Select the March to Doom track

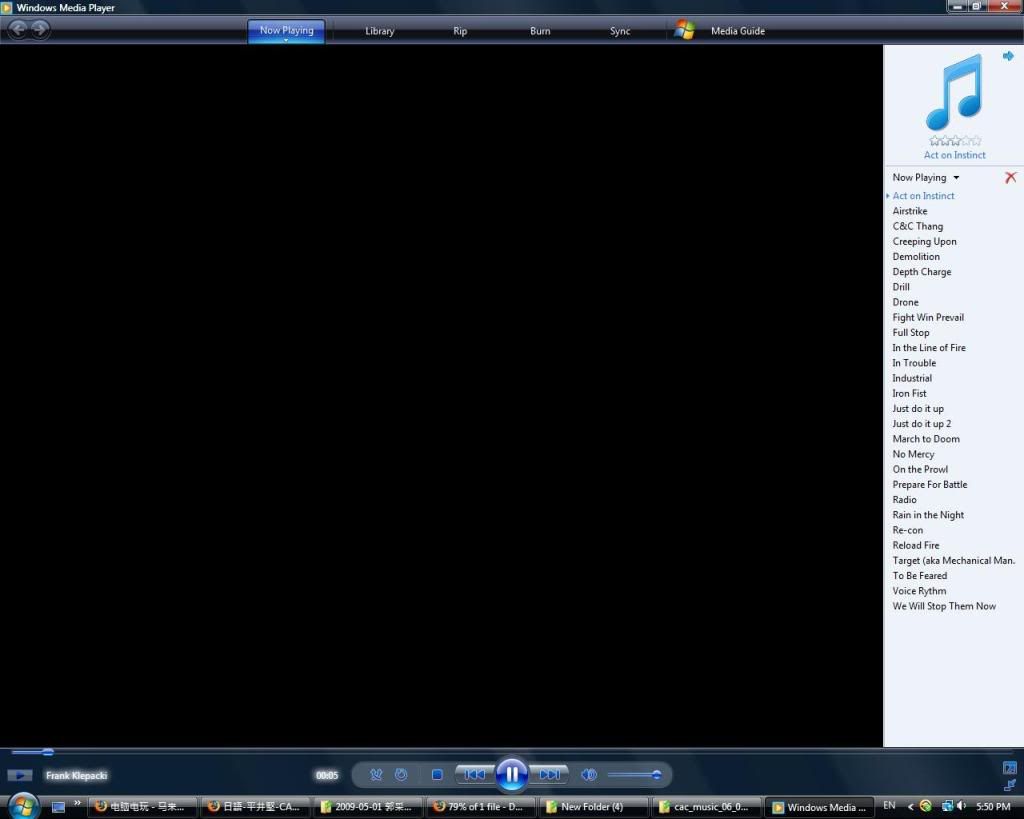pyautogui.click(x=926, y=439)
